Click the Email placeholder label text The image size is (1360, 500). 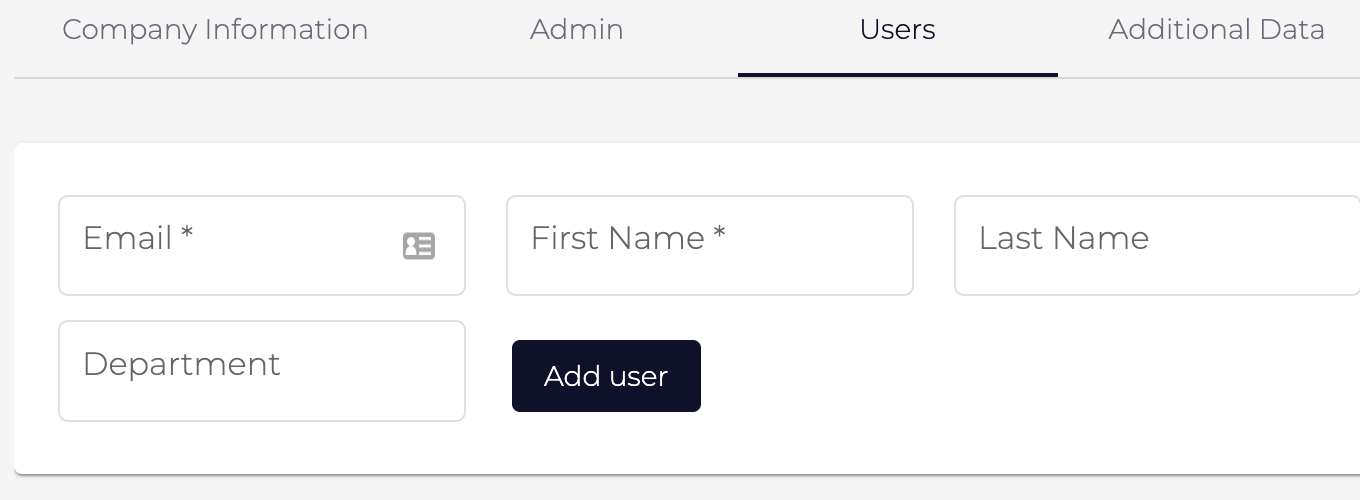click(128, 238)
